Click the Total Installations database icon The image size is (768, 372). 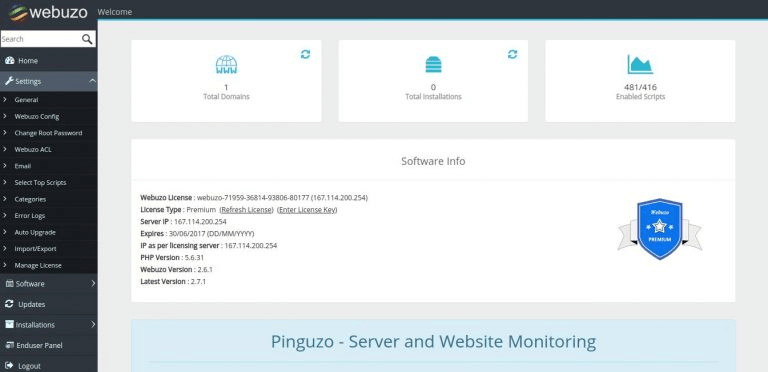(433, 65)
